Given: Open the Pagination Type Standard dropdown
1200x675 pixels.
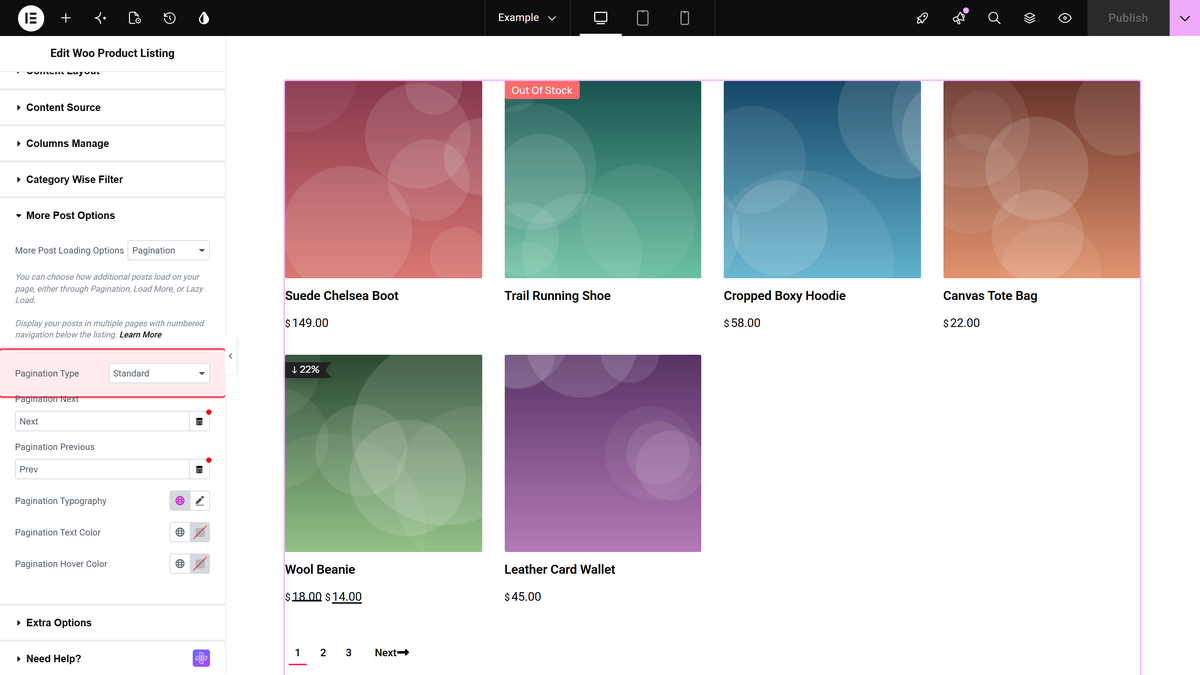Looking at the screenshot, I should click(x=159, y=373).
